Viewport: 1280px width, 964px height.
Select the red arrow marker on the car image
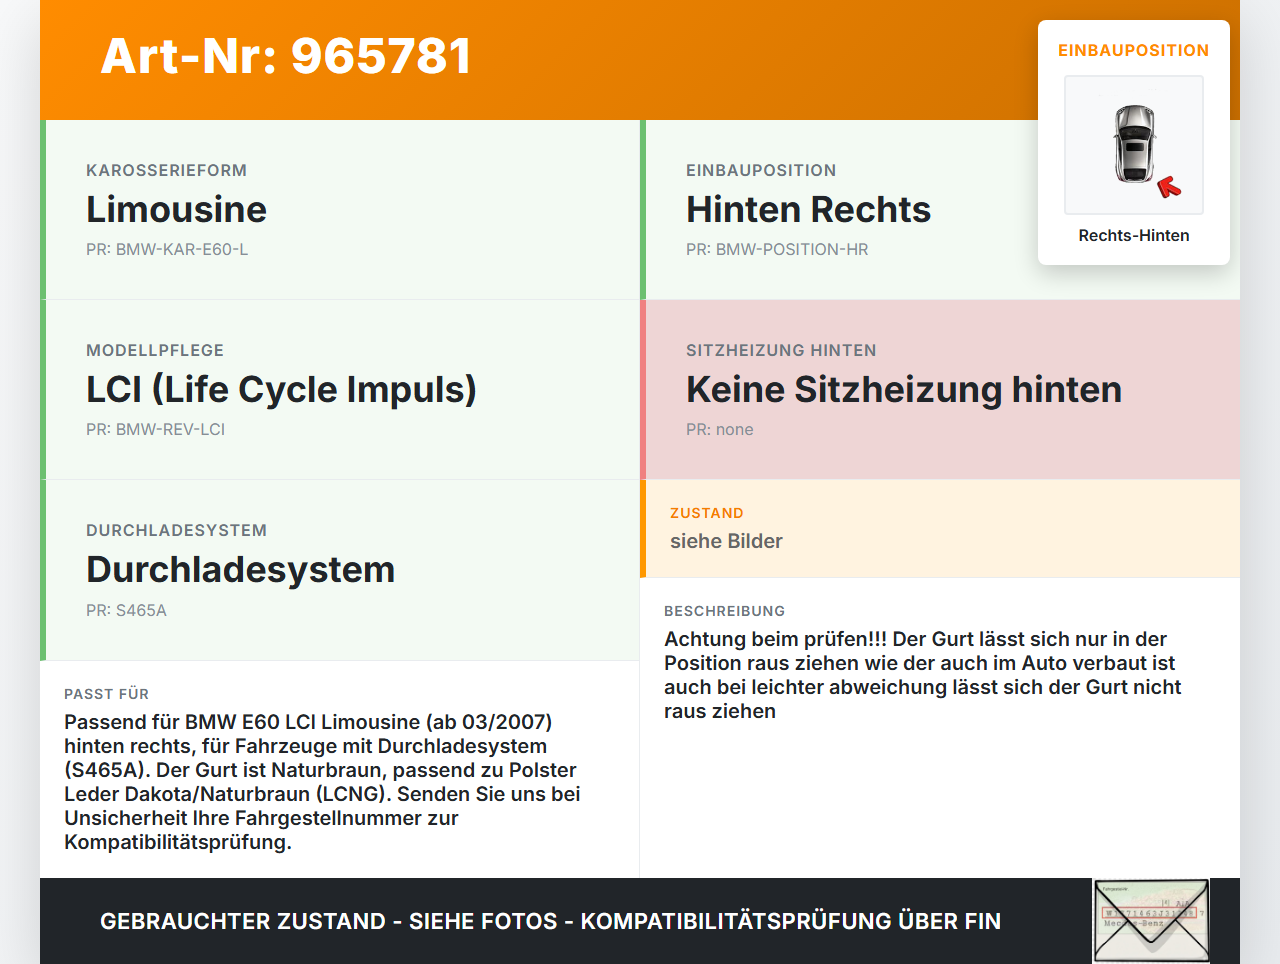[1170, 186]
